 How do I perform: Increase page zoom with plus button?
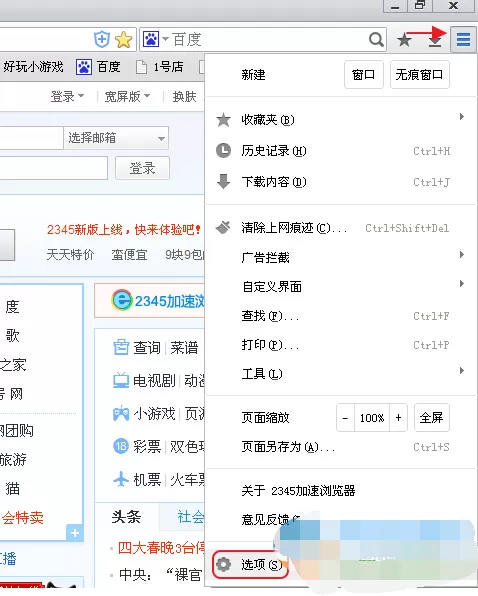398,418
